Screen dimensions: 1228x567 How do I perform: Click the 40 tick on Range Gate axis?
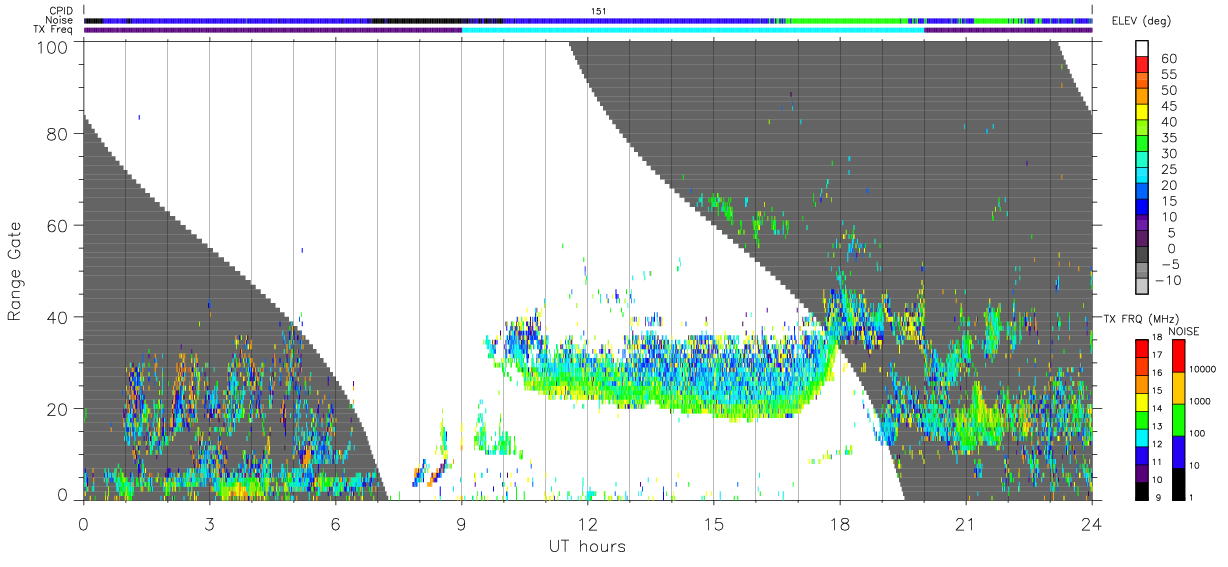click(x=58, y=317)
